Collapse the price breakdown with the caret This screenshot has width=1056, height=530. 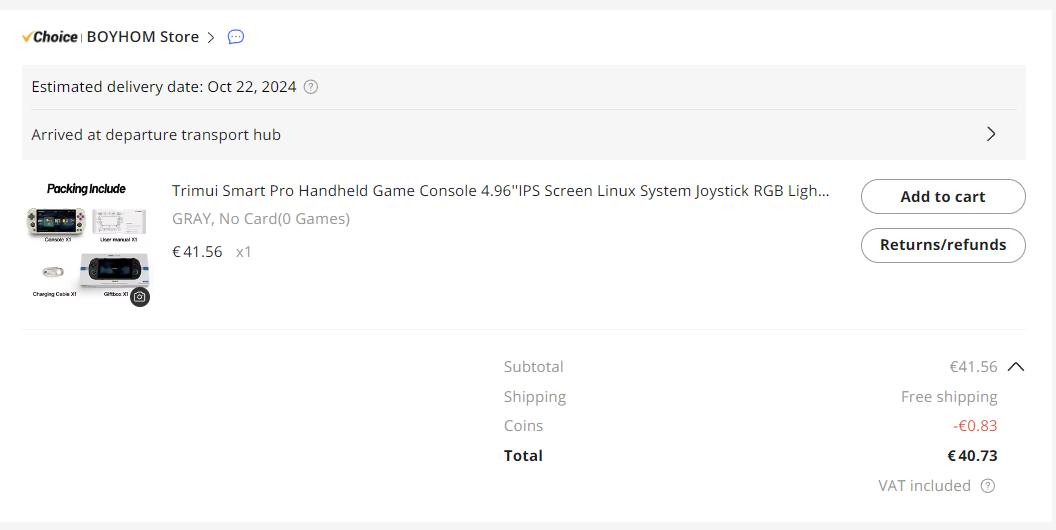(1016, 367)
